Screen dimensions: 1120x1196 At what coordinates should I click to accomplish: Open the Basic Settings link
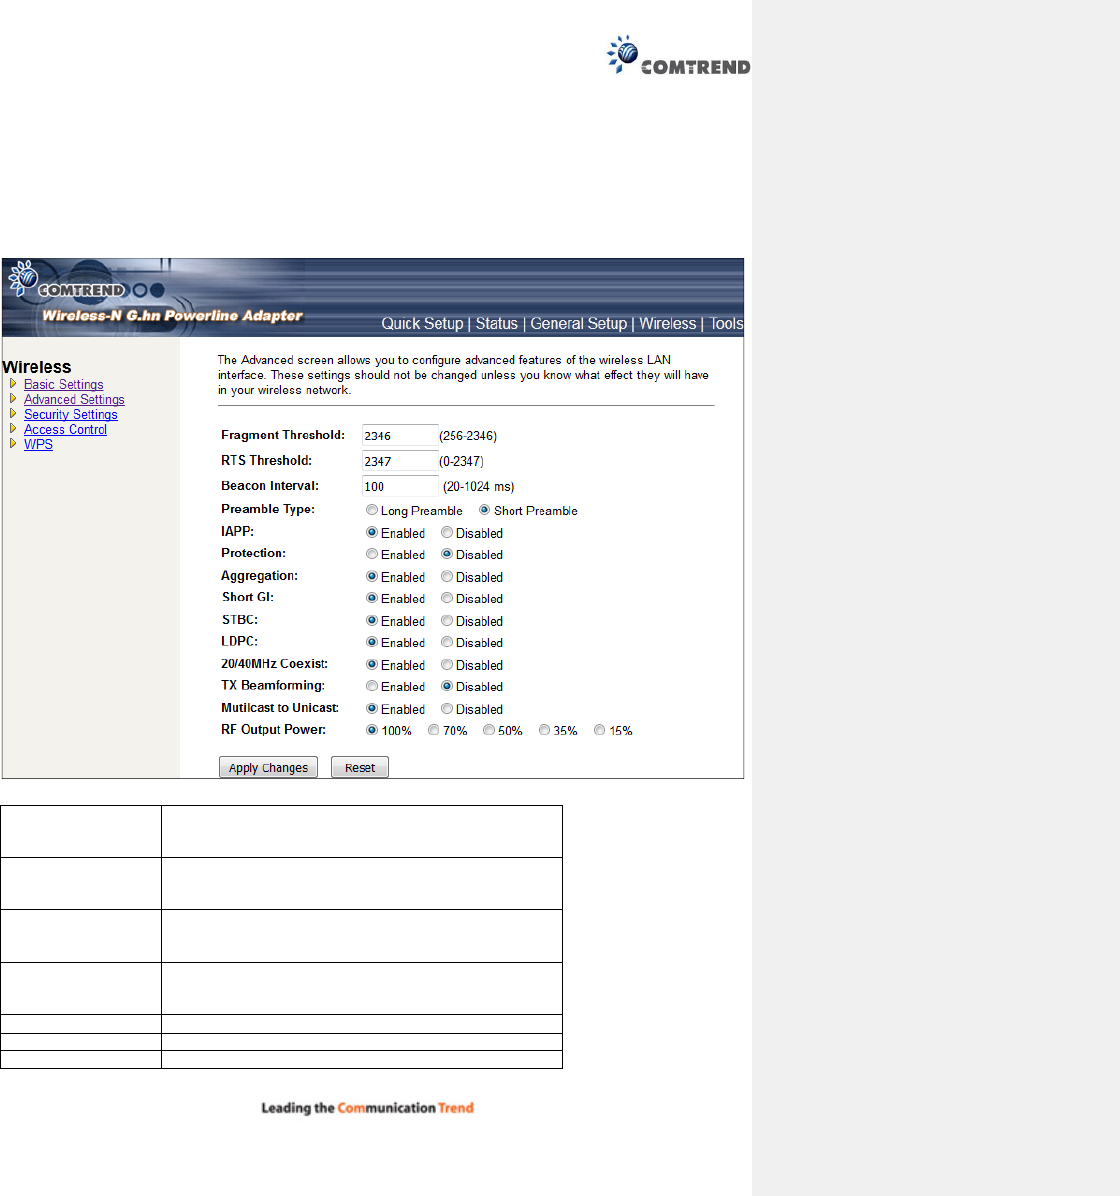[63, 384]
